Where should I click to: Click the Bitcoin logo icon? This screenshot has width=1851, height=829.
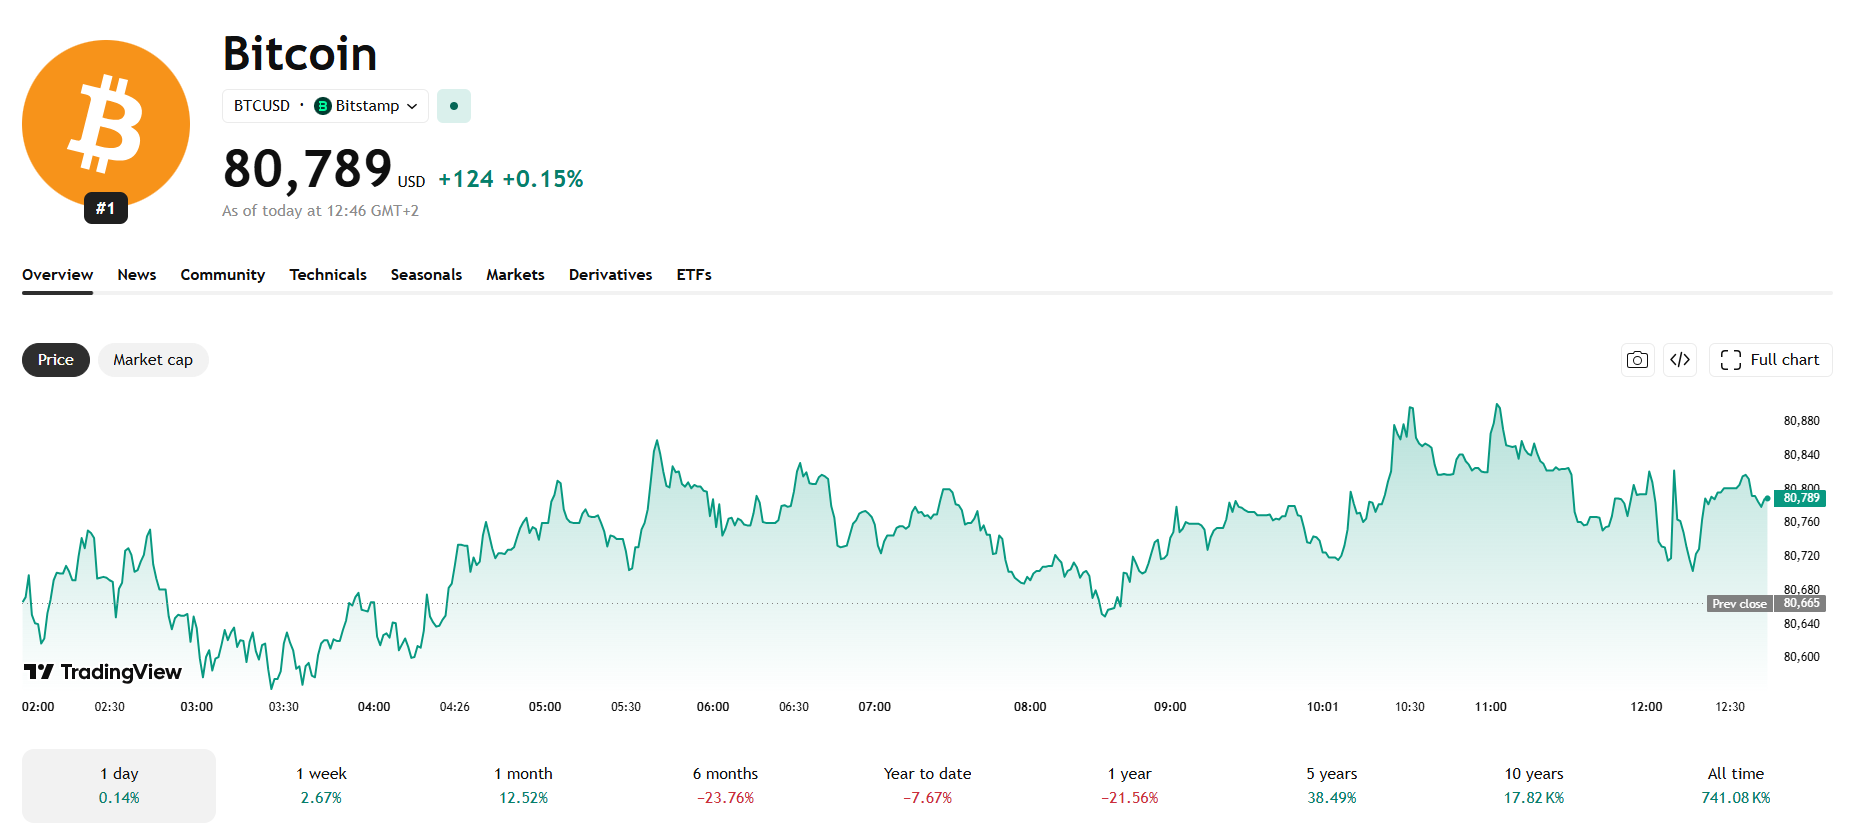coord(106,124)
